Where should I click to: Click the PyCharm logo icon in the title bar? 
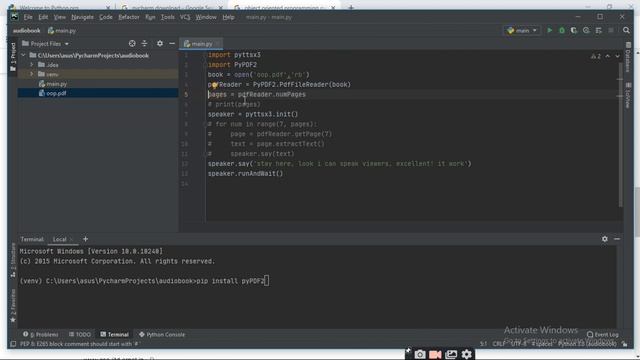point(14,17)
